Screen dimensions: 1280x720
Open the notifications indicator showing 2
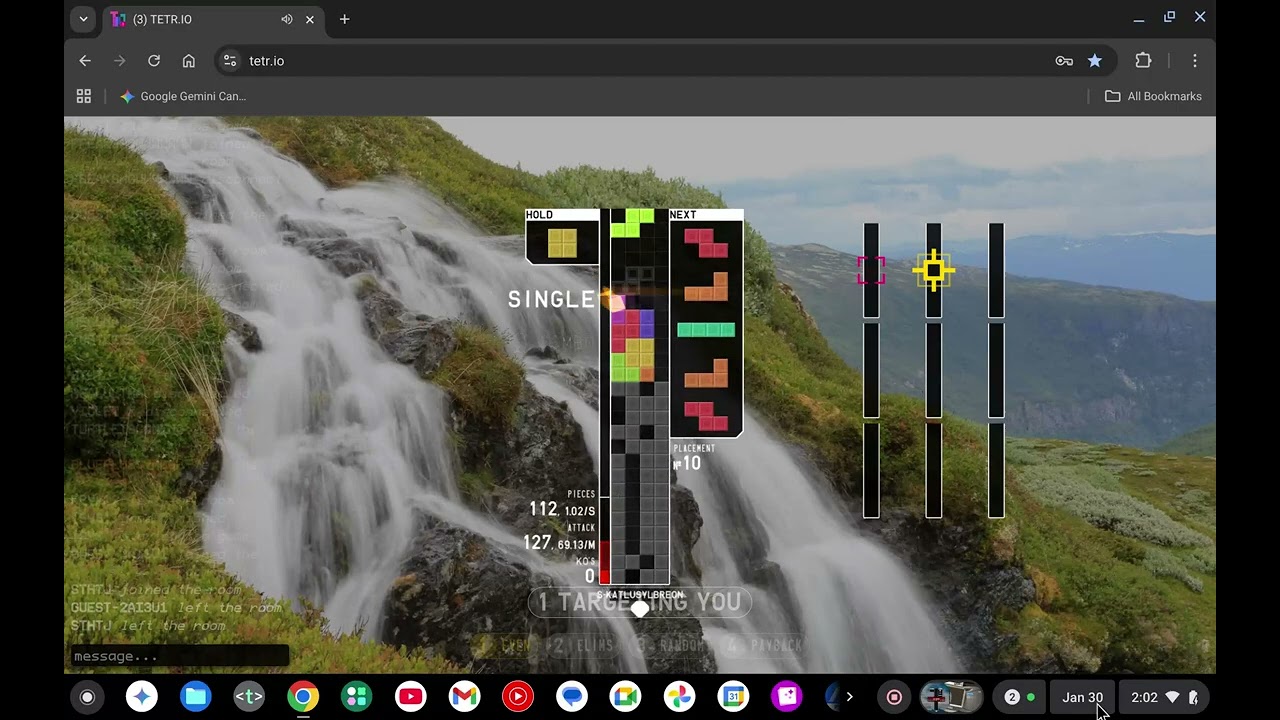1019,697
